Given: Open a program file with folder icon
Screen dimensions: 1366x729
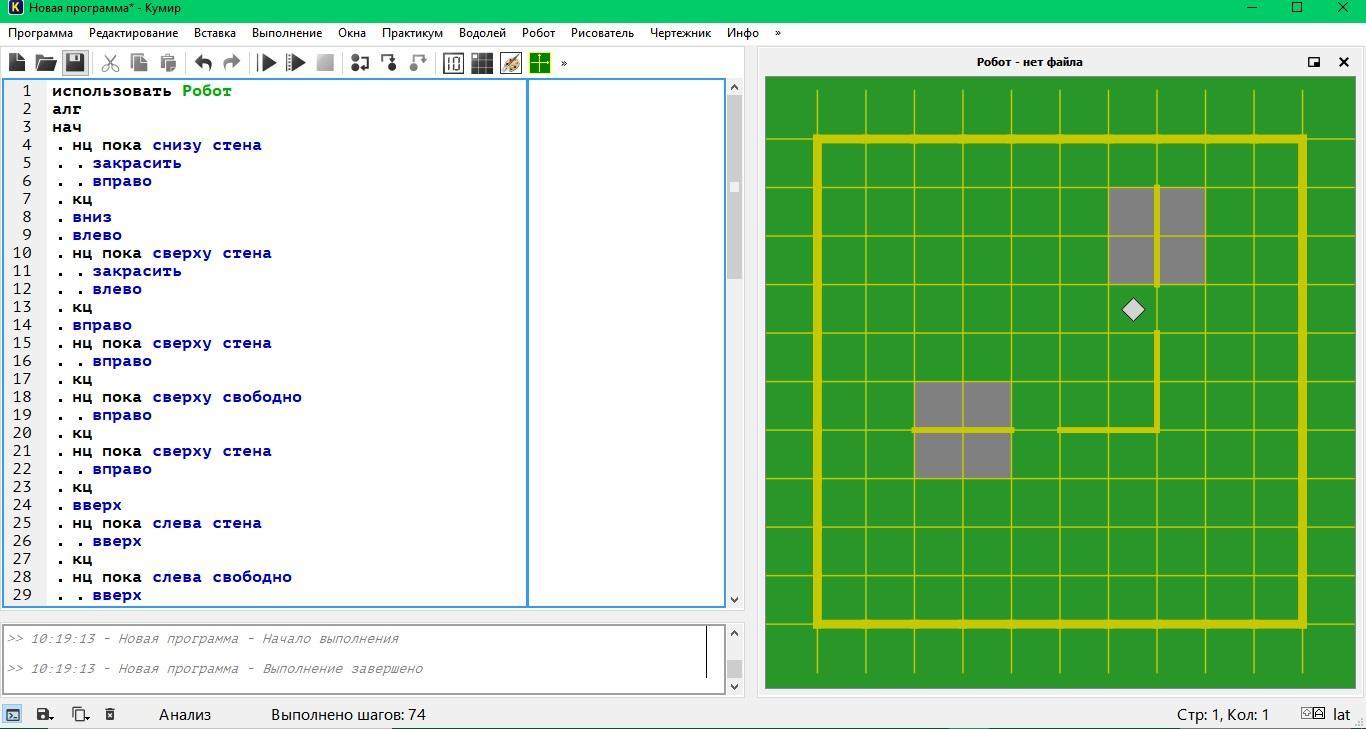Looking at the screenshot, I should click(x=46, y=63).
